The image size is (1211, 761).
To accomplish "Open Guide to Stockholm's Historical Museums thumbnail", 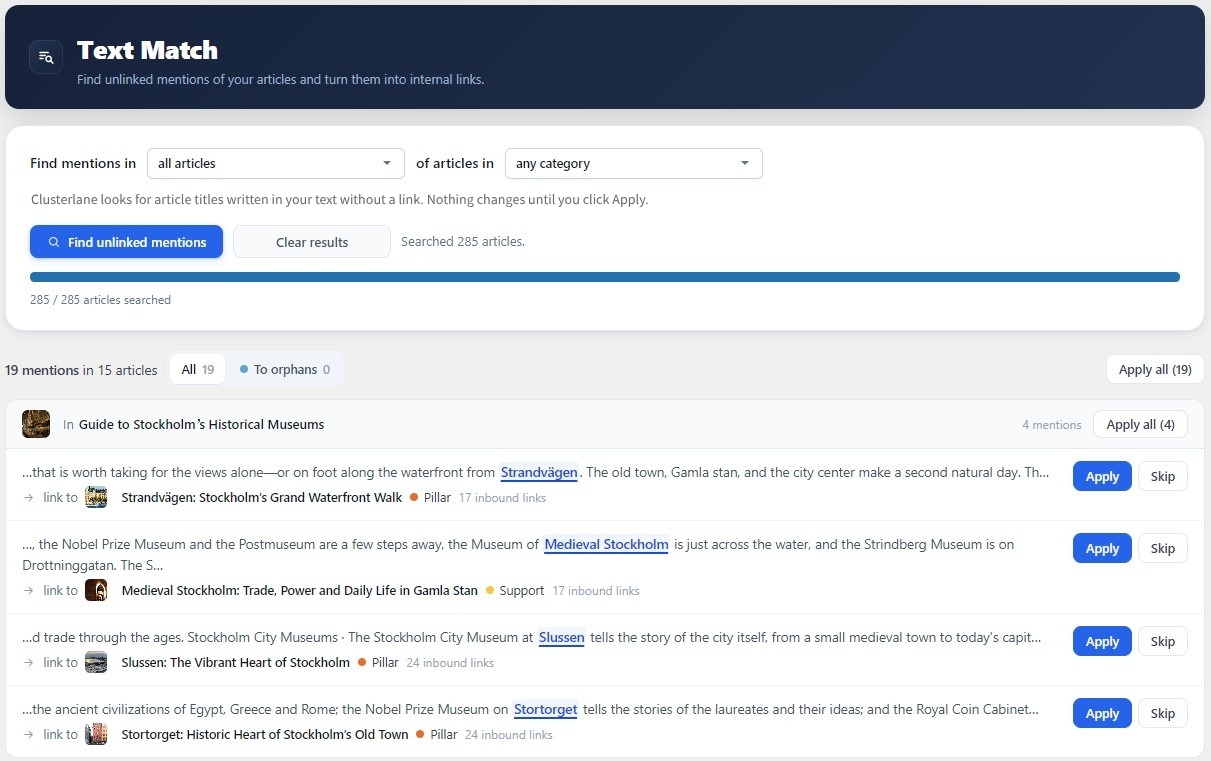I will (36, 424).
